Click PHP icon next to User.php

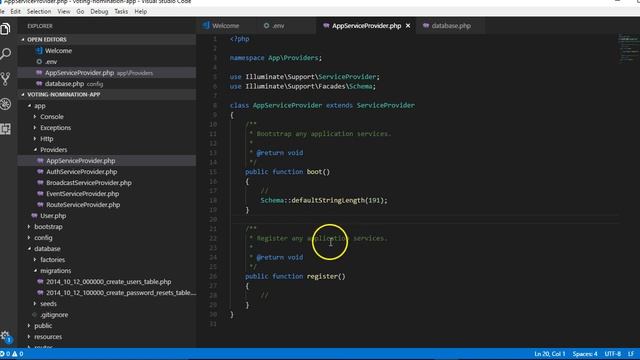[x=34, y=216]
